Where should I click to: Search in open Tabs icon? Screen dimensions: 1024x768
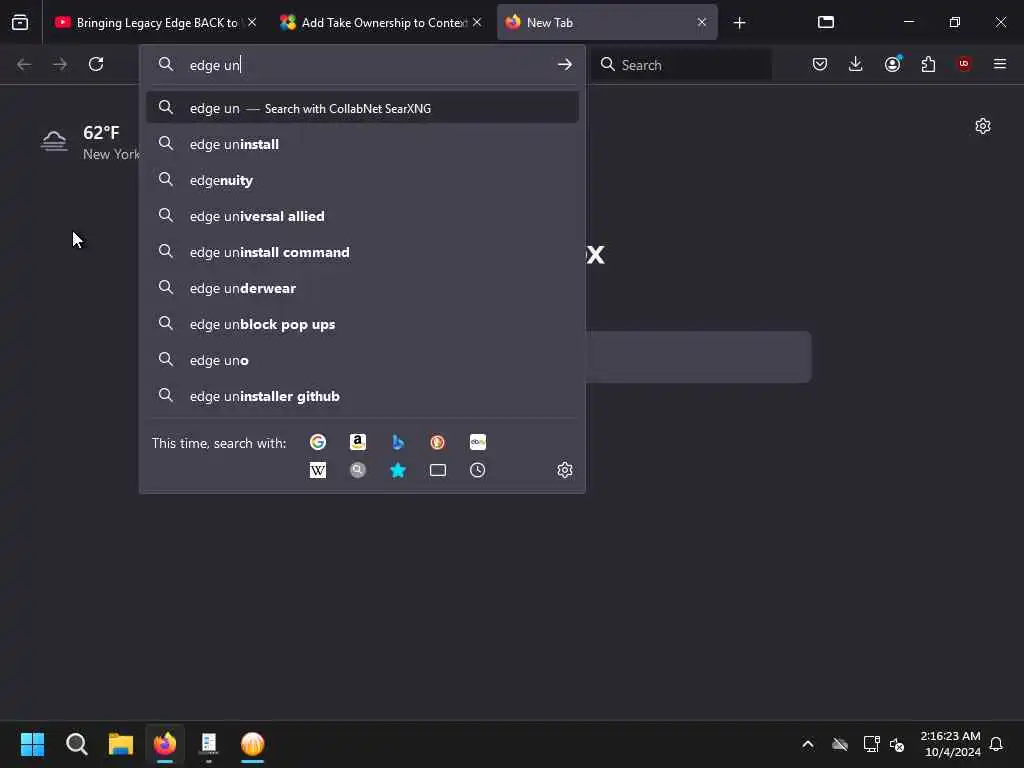pos(438,470)
